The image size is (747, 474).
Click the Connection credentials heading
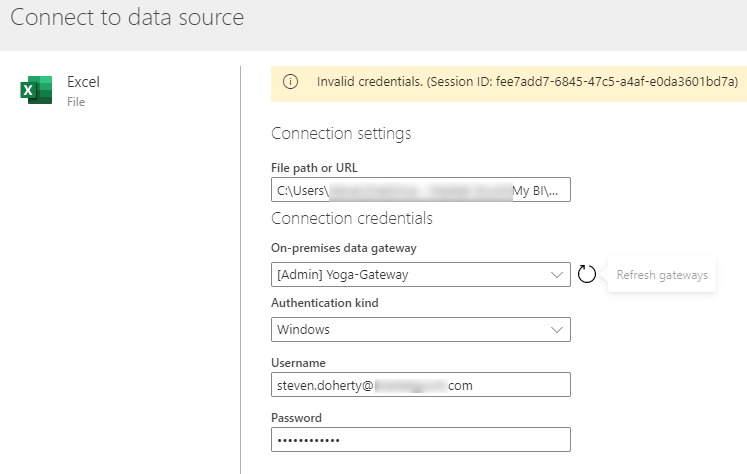coord(352,219)
